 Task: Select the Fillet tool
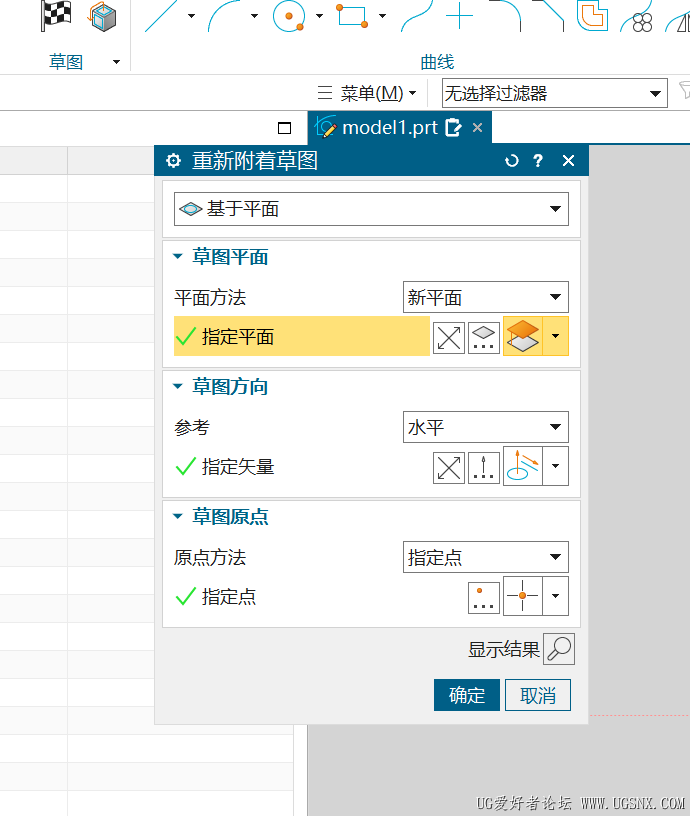pyautogui.click(x=505, y=16)
